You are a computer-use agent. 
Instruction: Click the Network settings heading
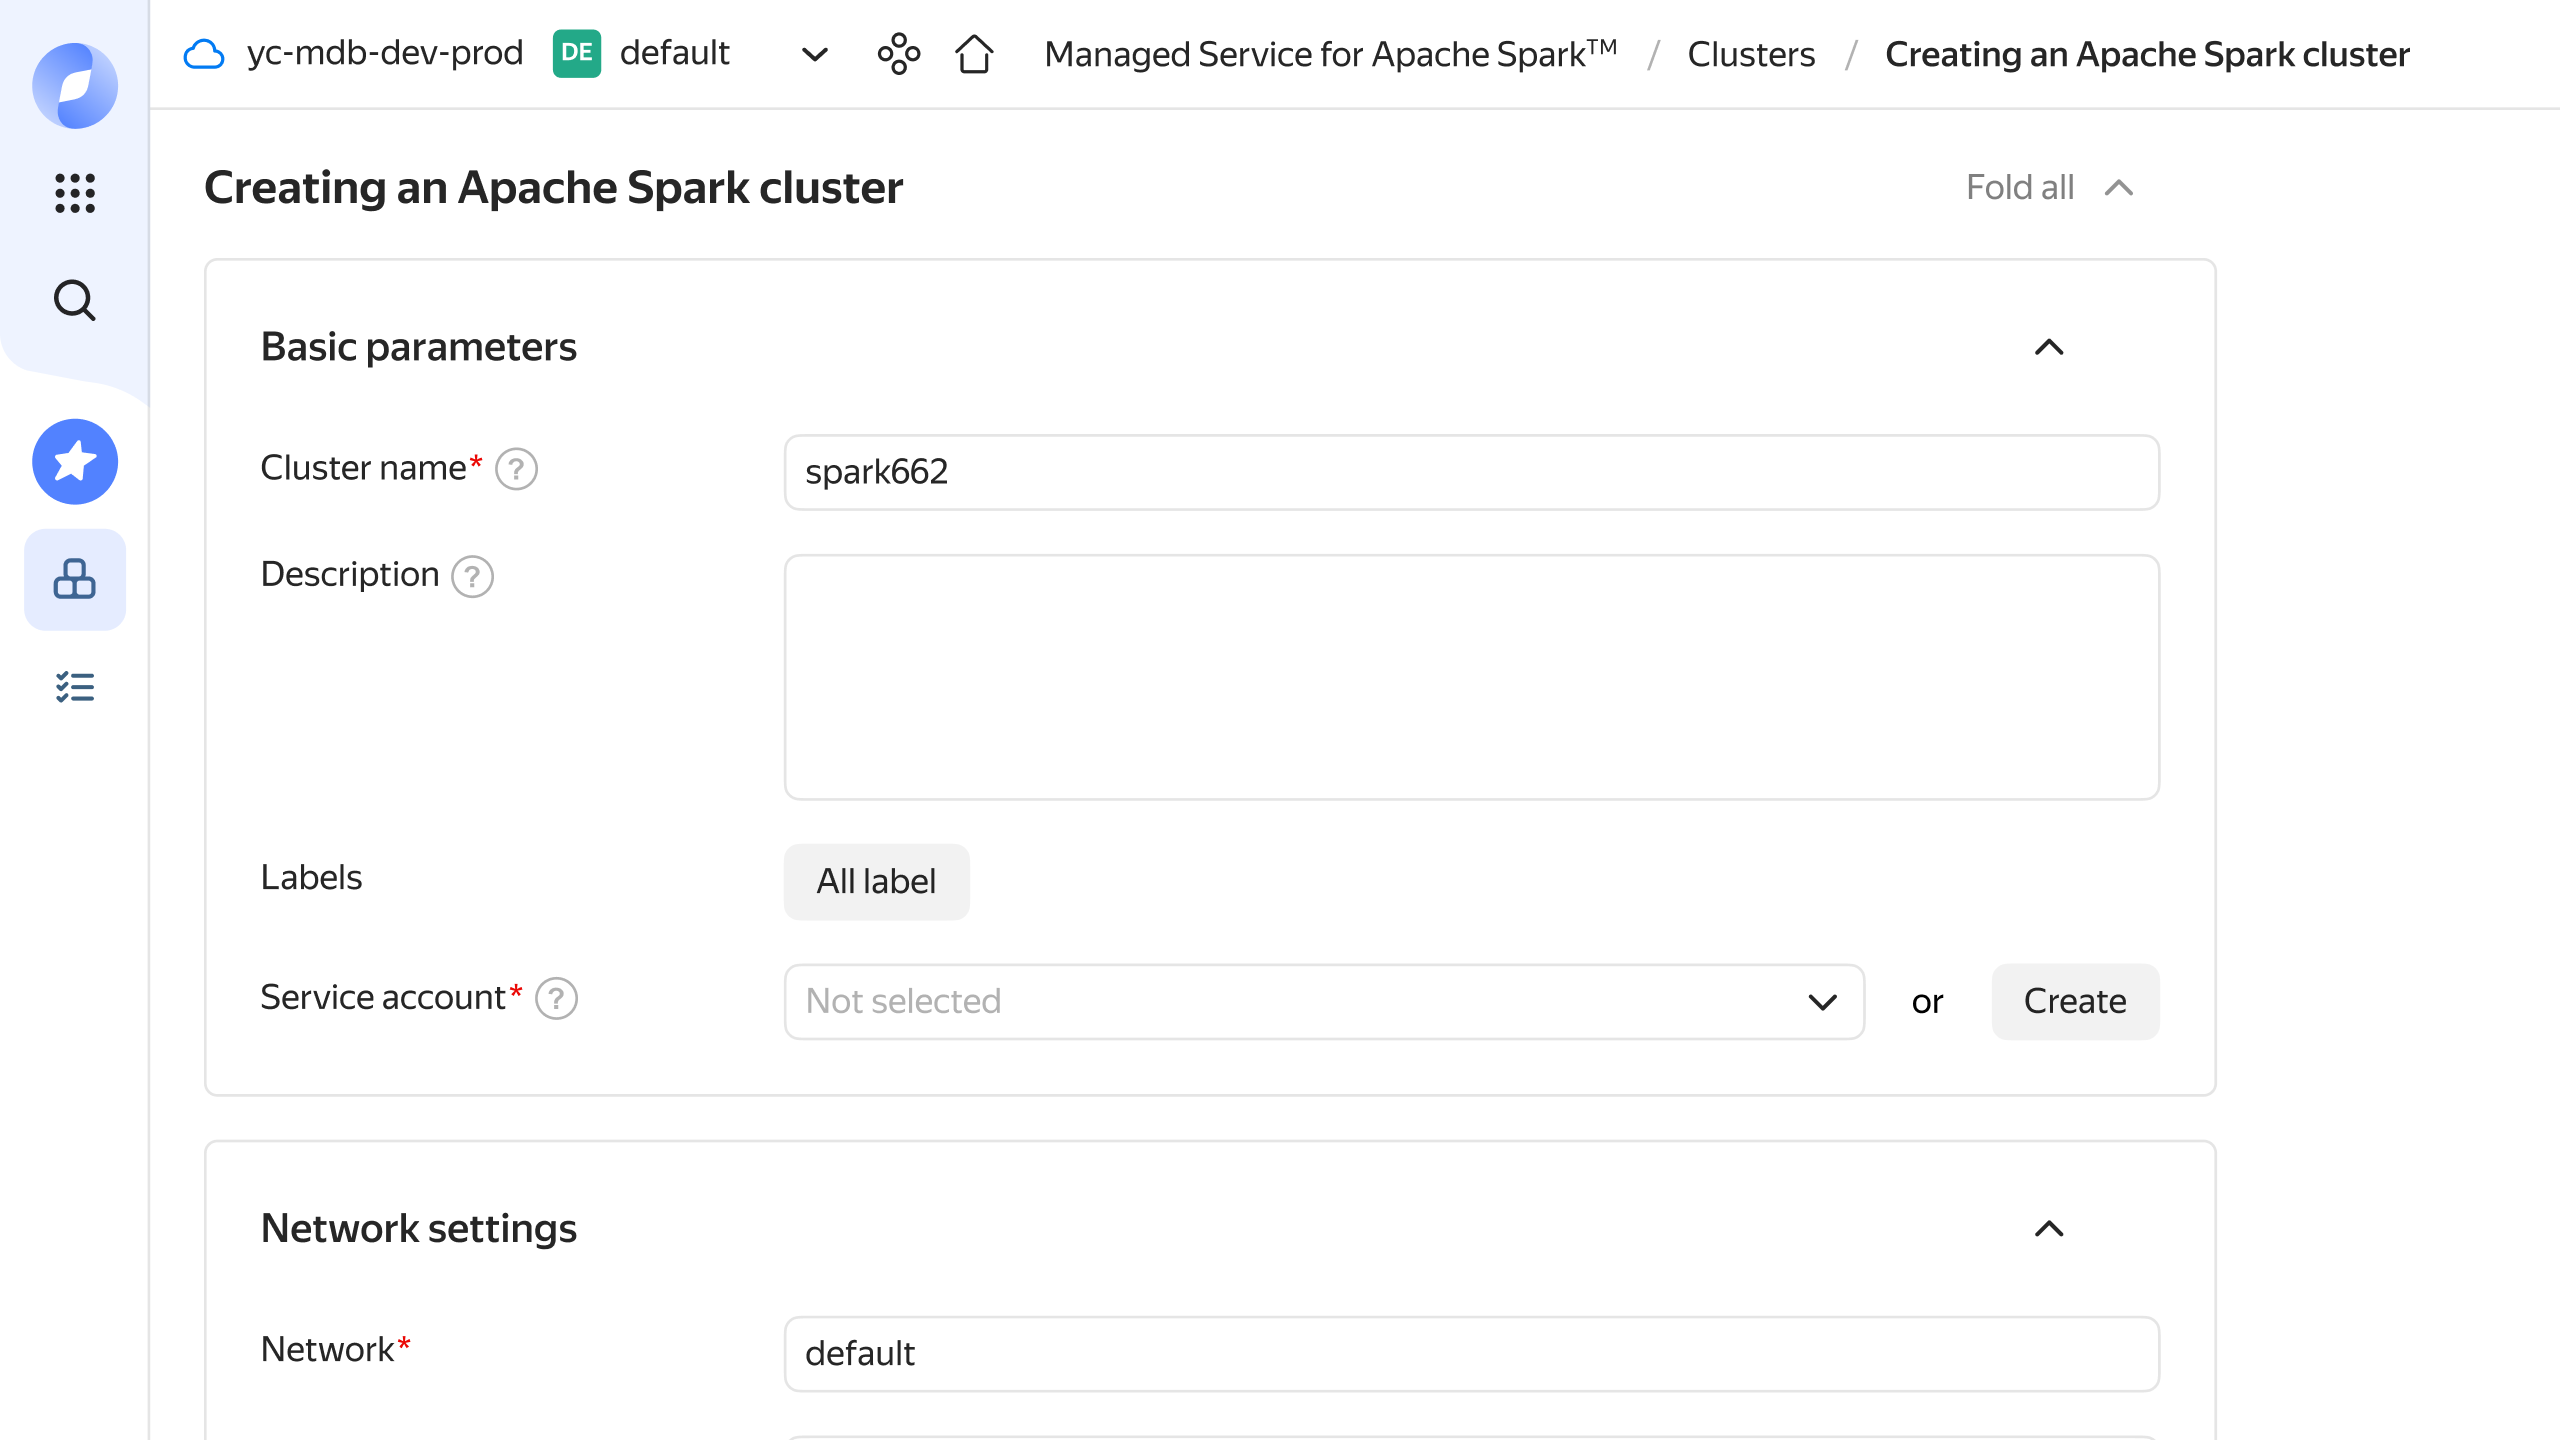pyautogui.click(x=418, y=1228)
